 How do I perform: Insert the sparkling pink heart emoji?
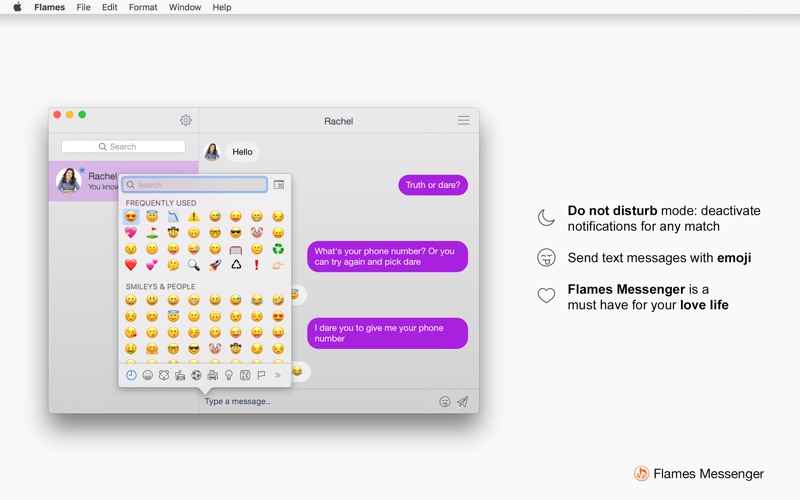[x=131, y=233]
